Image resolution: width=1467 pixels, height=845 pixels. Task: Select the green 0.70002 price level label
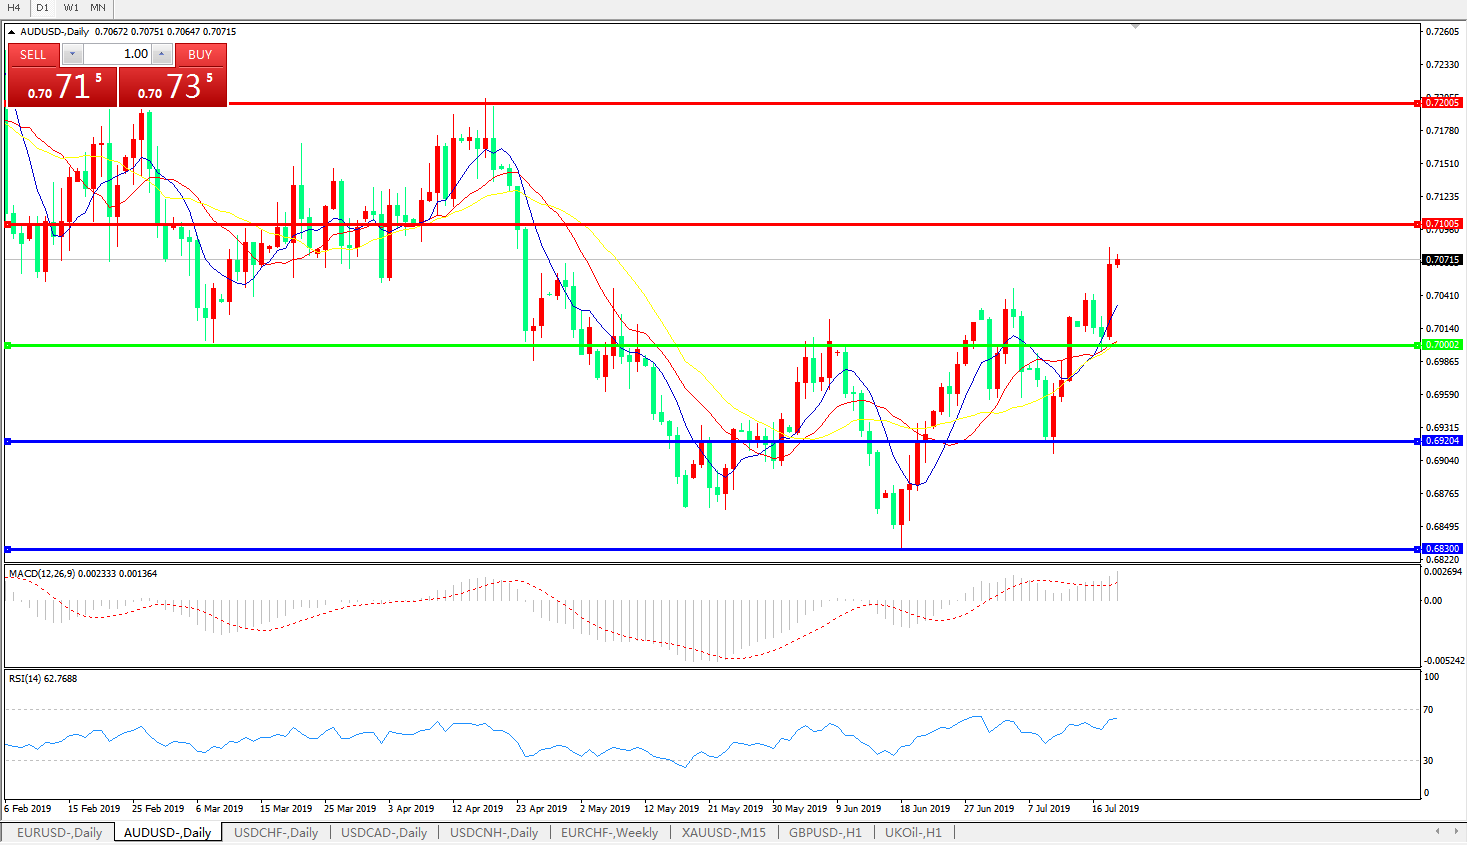pyautogui.click(x=1442, y=345)
